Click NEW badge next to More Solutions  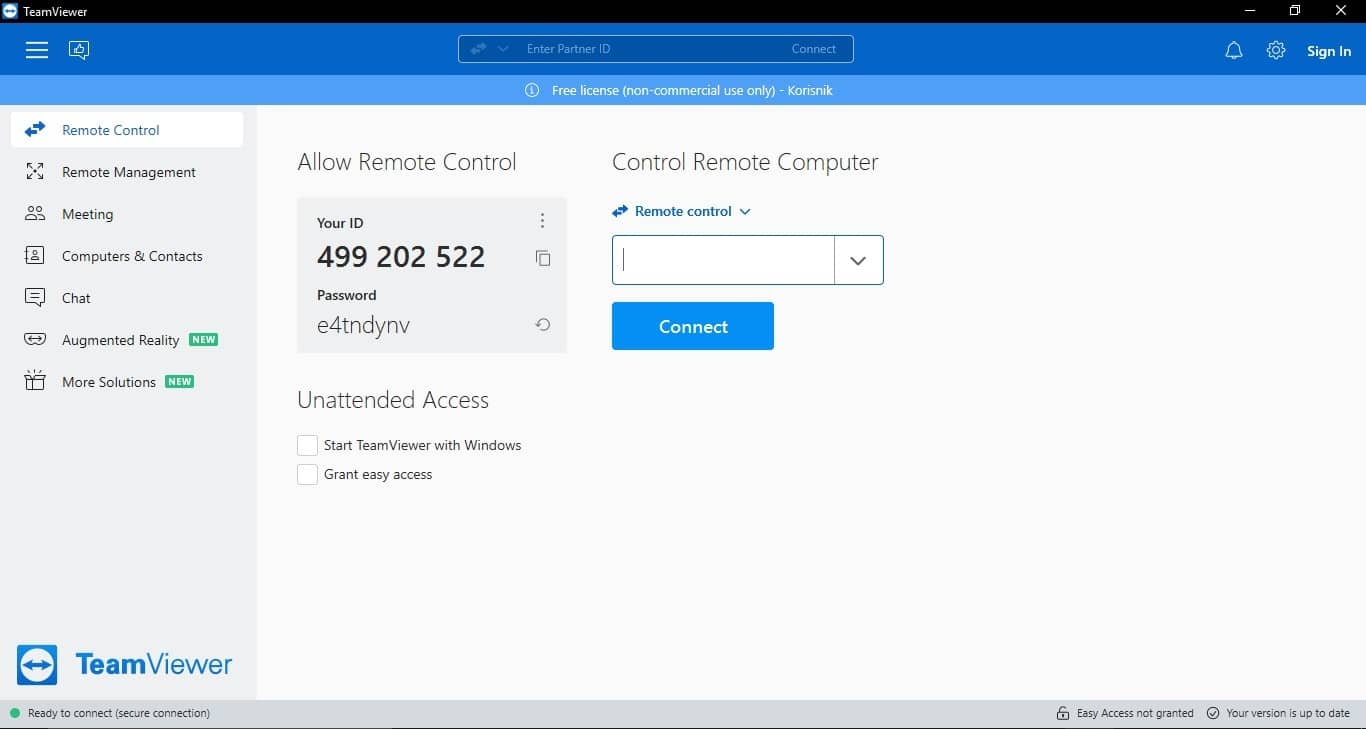(180, 382)
